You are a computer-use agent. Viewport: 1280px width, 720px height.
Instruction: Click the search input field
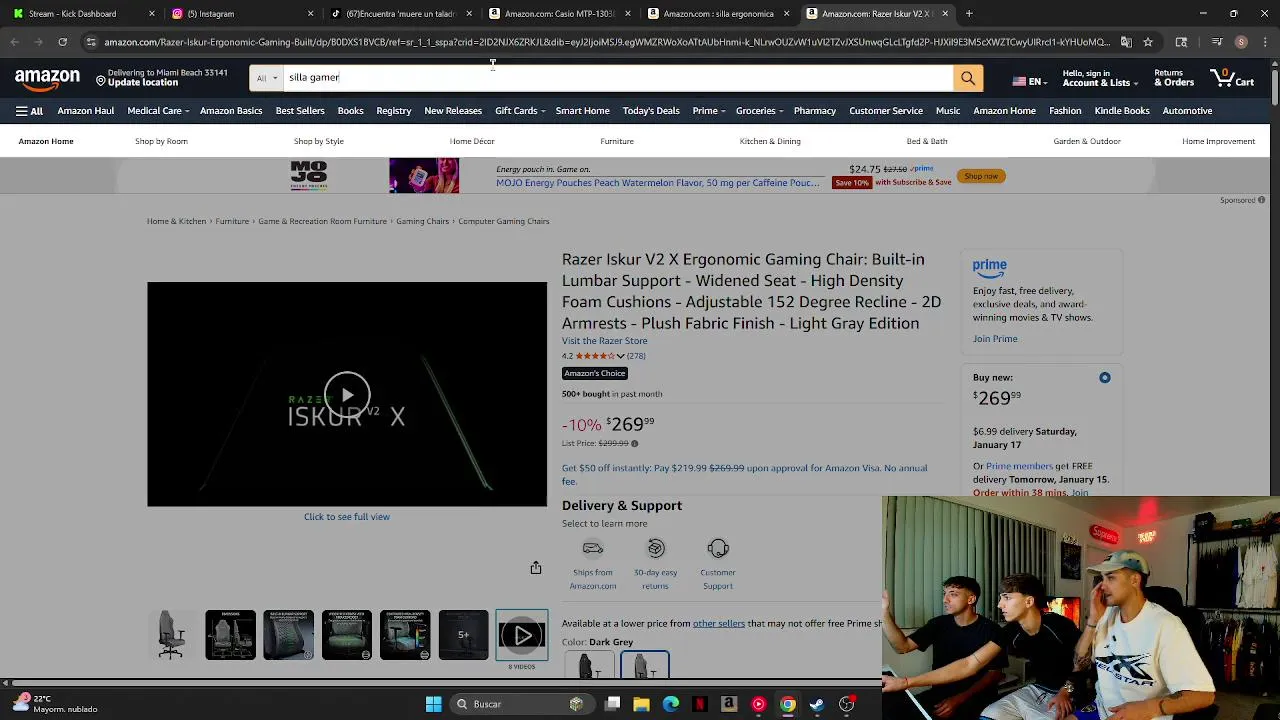coord(618,78)
